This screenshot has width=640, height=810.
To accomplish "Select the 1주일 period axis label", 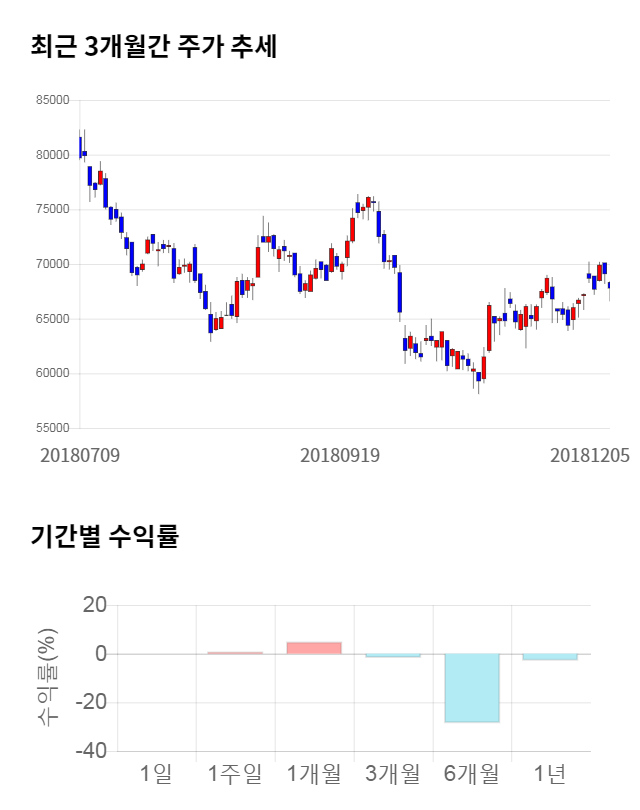I will pyautogui.click(x=235, y=773).
